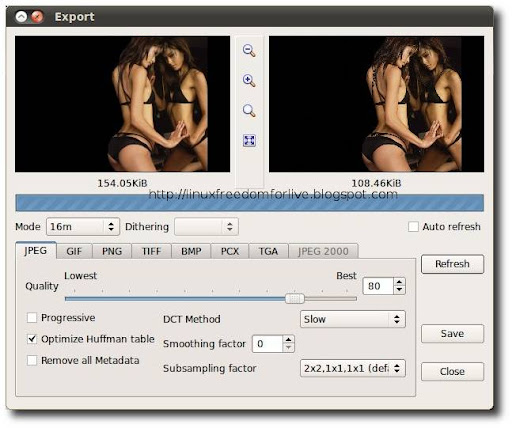Viewport: 512px width, 428px height.
Task: Tick the Remove all Metadata option
Action: tap(32, 360)
